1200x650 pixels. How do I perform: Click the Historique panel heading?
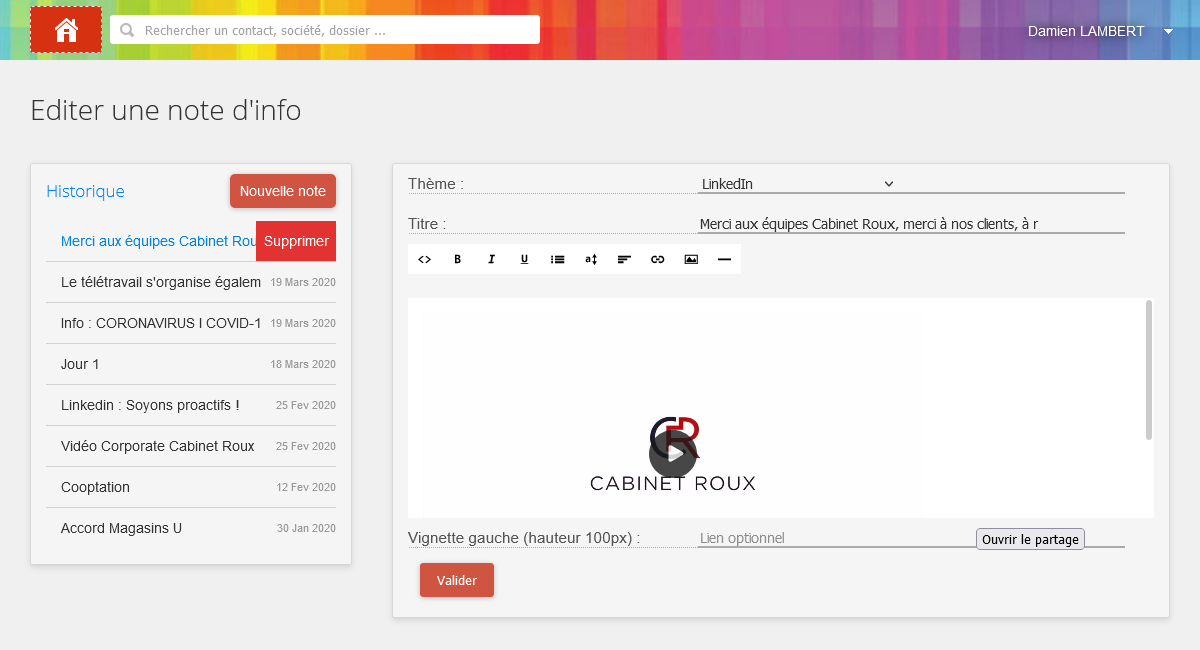click(x=85, y=191)
